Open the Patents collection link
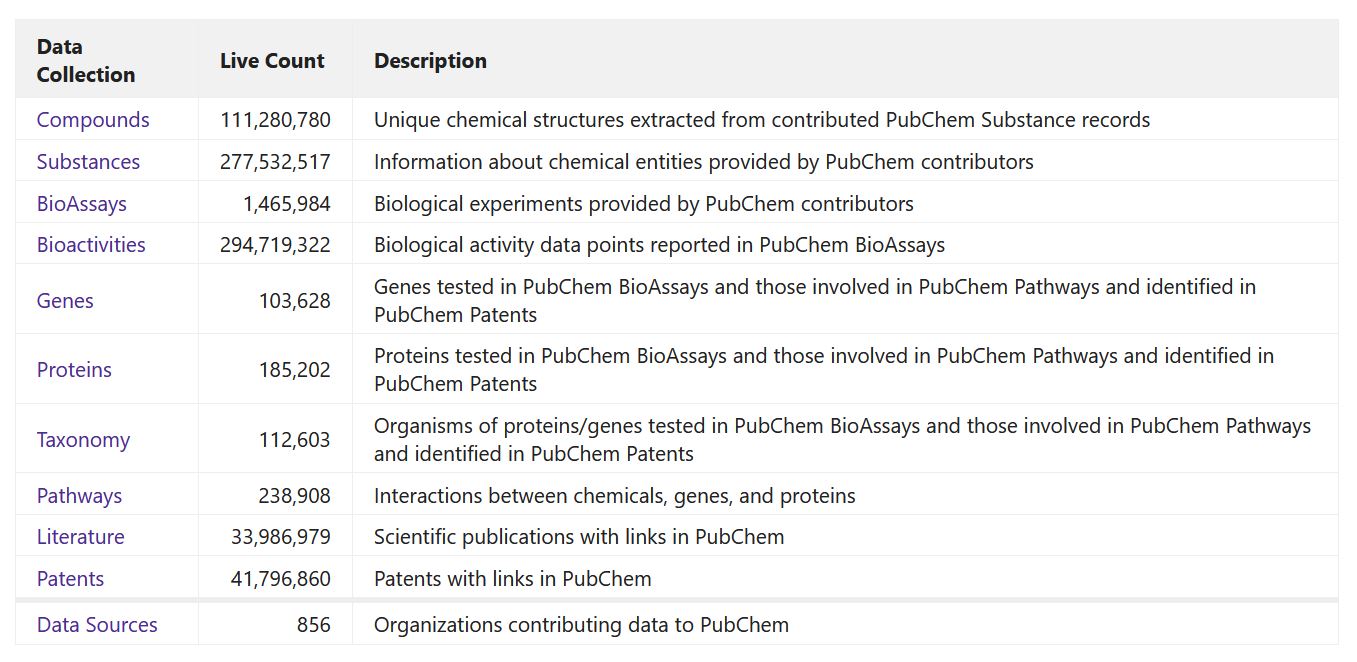The image size is (1357, 662). pyautogui.click(x=70, y=579)
